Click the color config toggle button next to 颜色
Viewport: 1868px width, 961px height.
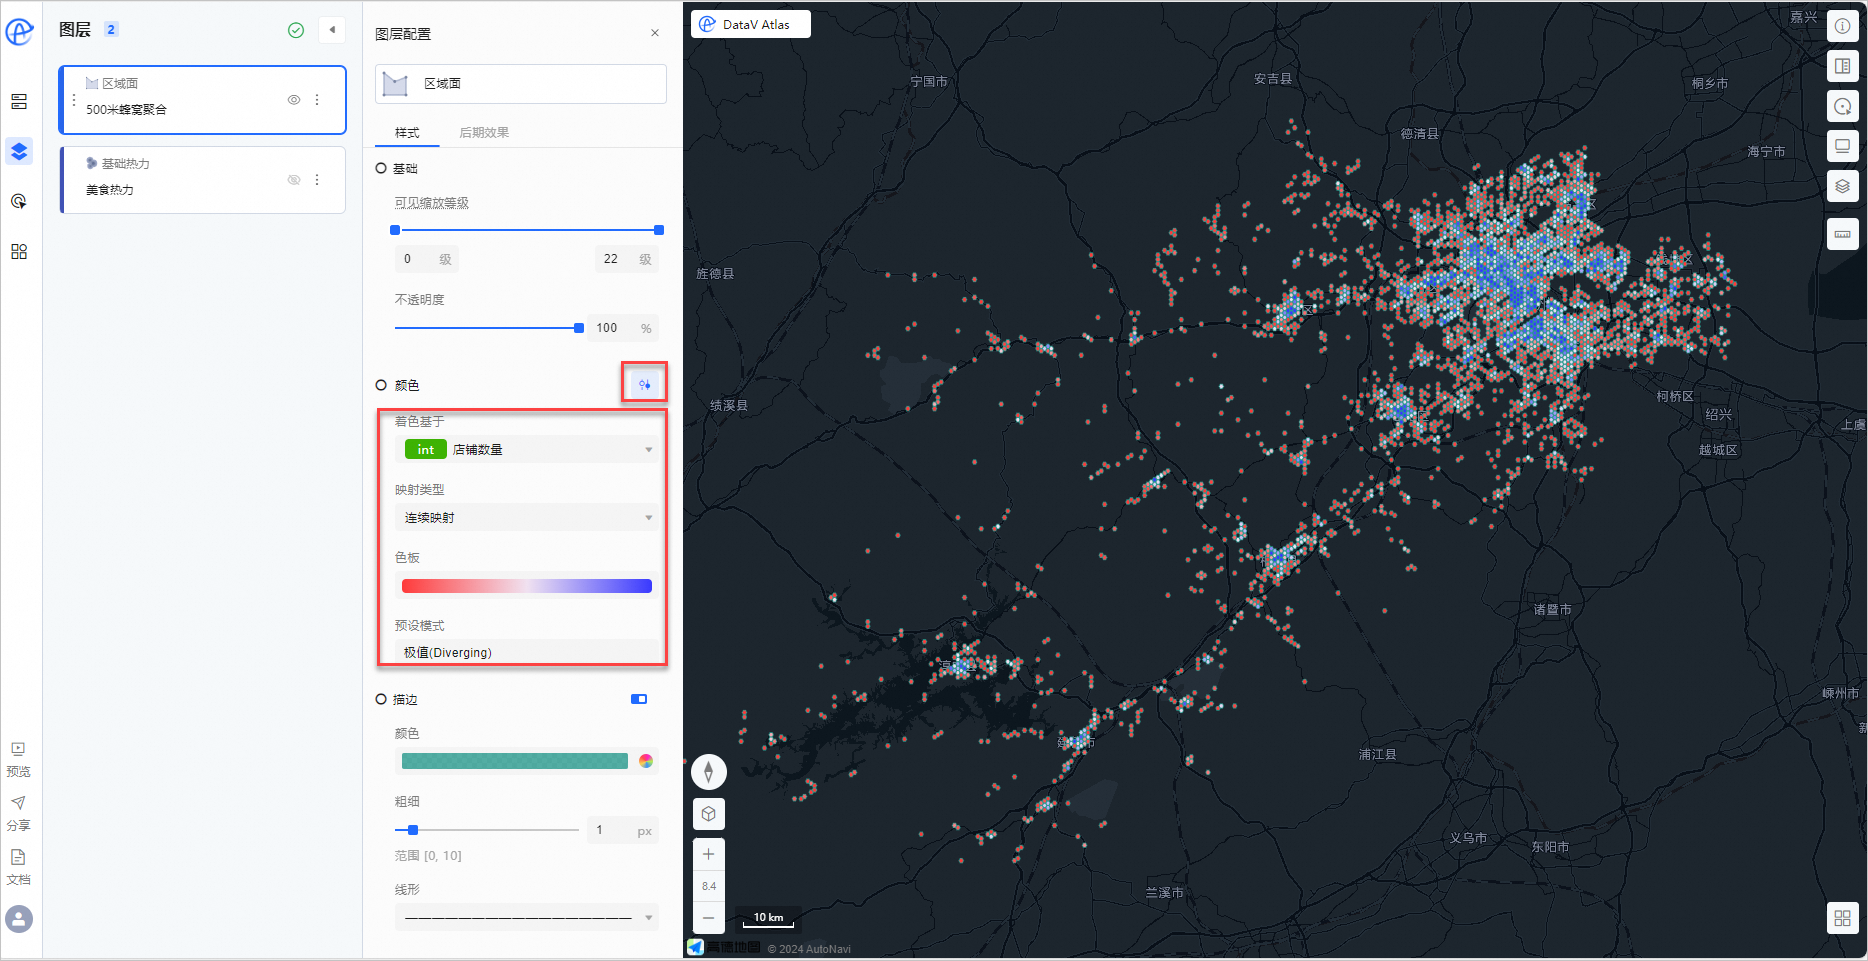point(645,384)
